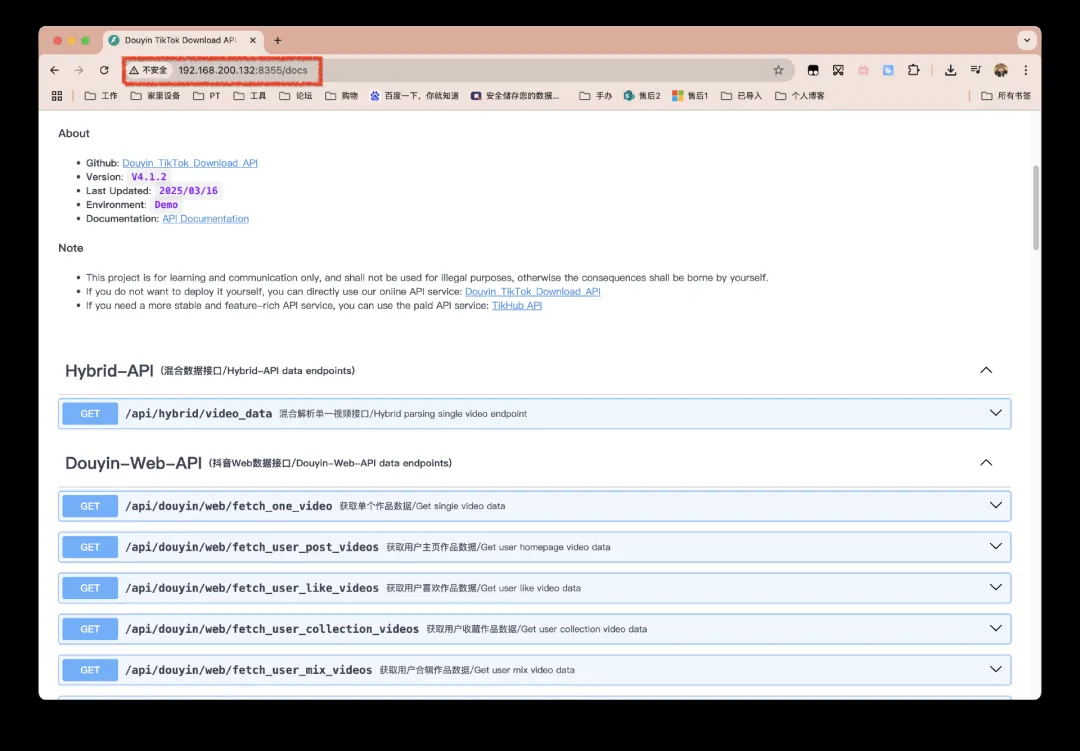1080x751 pixels.
Task: Open the browser downloads icon
Action: (x=950, y=70)
